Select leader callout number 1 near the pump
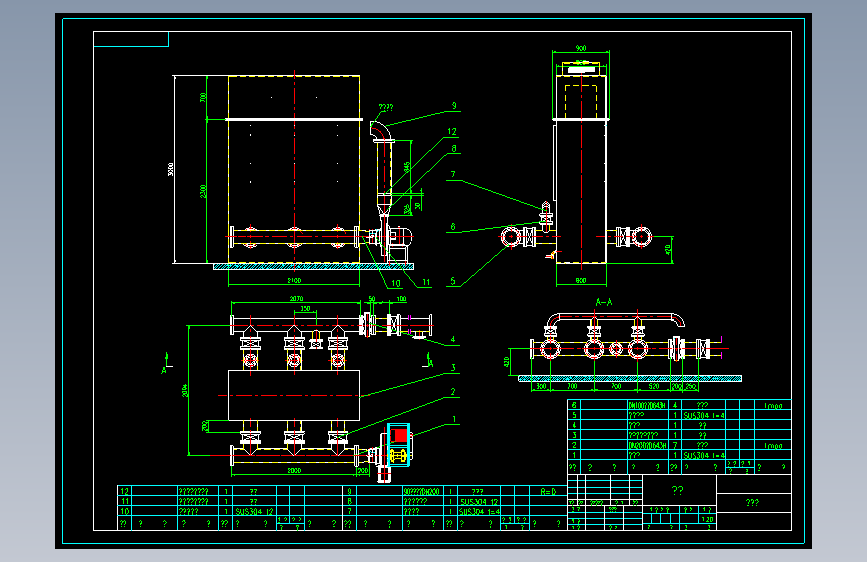The image size is (867, 562). (454, 419)
